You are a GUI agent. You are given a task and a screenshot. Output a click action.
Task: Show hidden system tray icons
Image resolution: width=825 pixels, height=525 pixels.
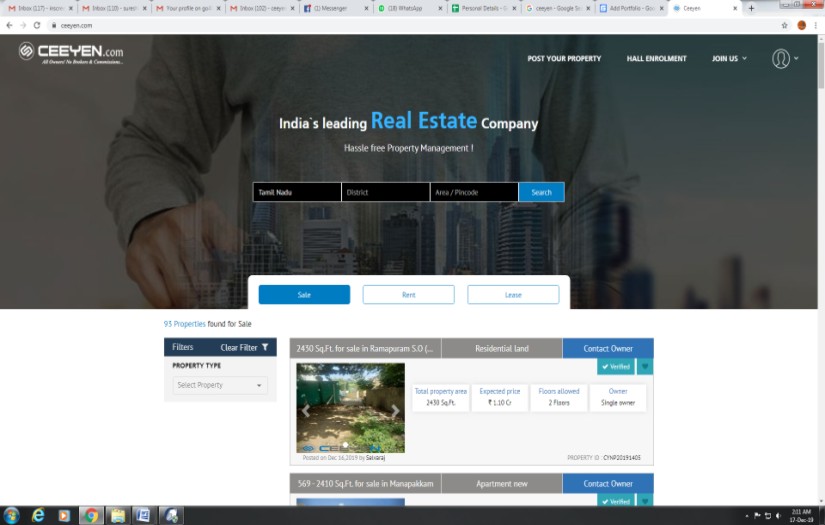click(x=747, y=516)
